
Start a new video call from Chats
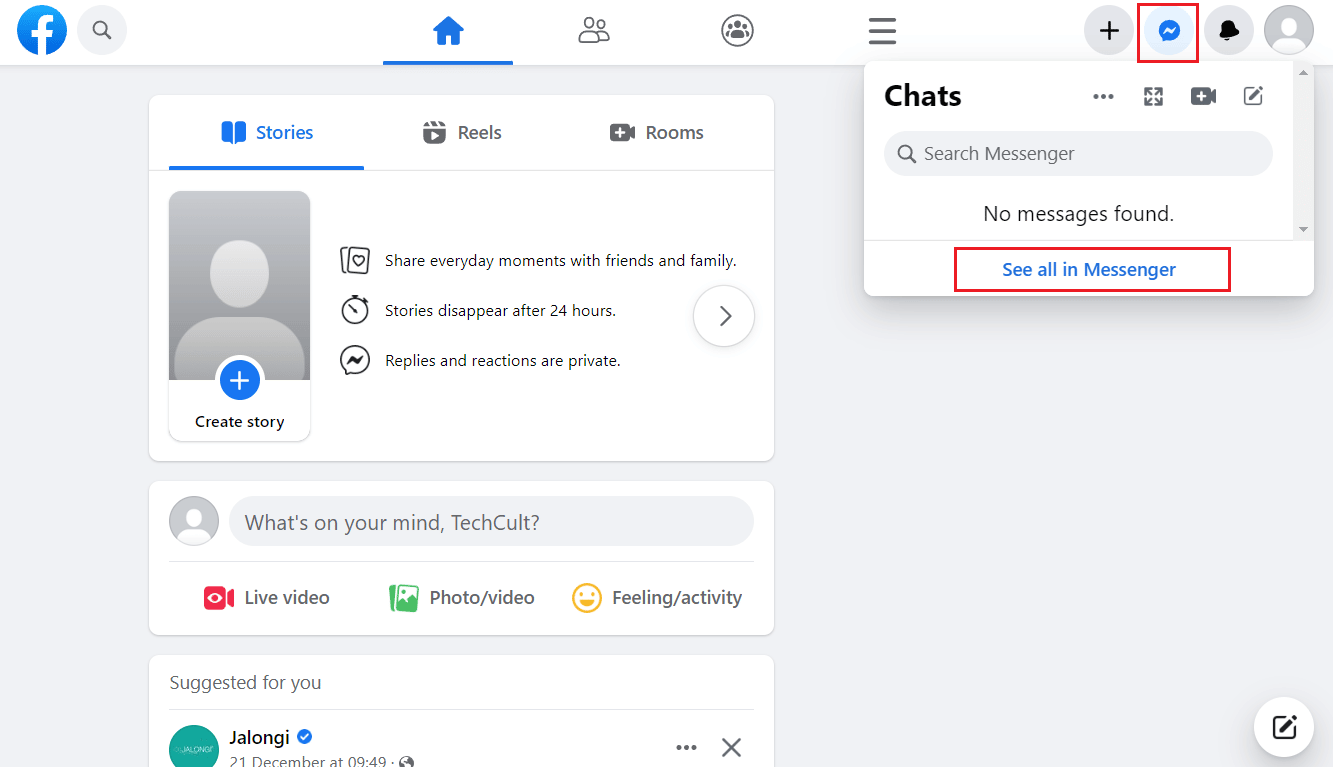click(1203, 95)
